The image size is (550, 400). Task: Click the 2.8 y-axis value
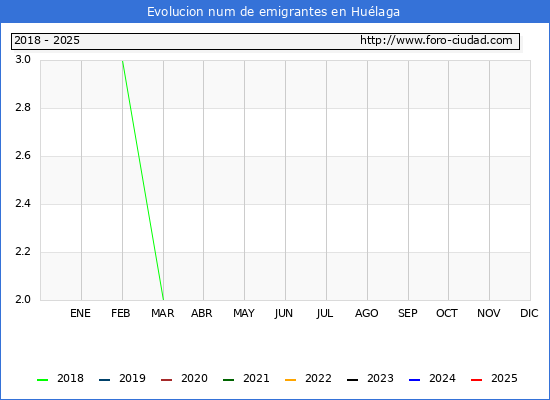point(23,108)
